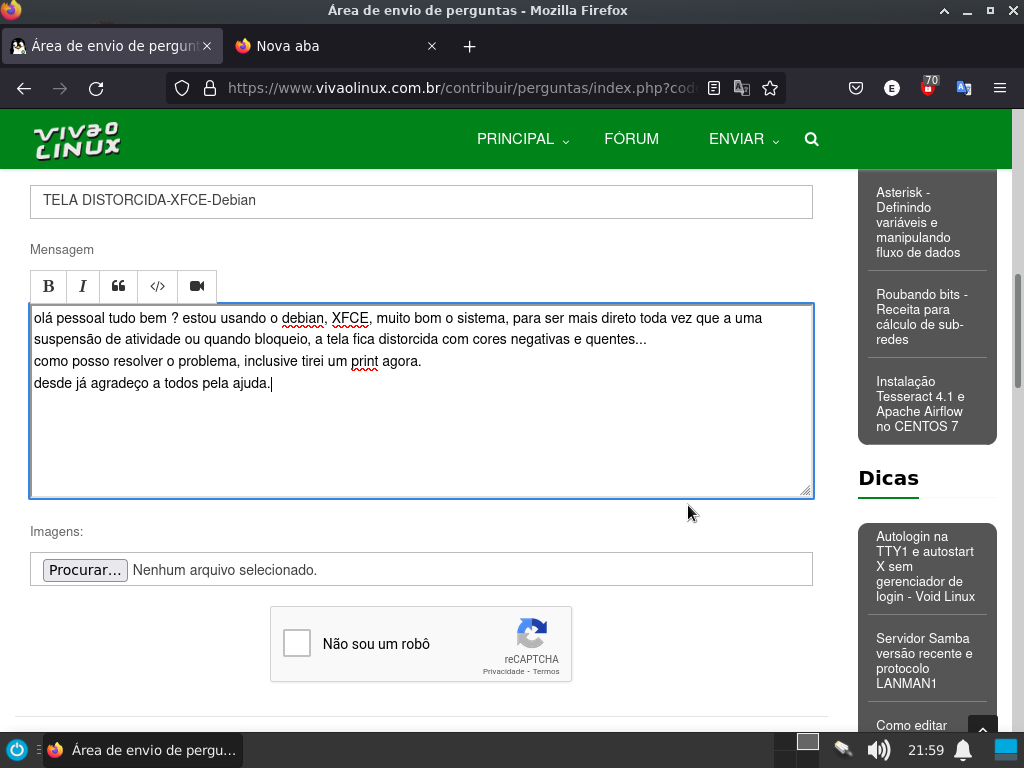
Task: Go back to previous page
Action: click(24, 88)
